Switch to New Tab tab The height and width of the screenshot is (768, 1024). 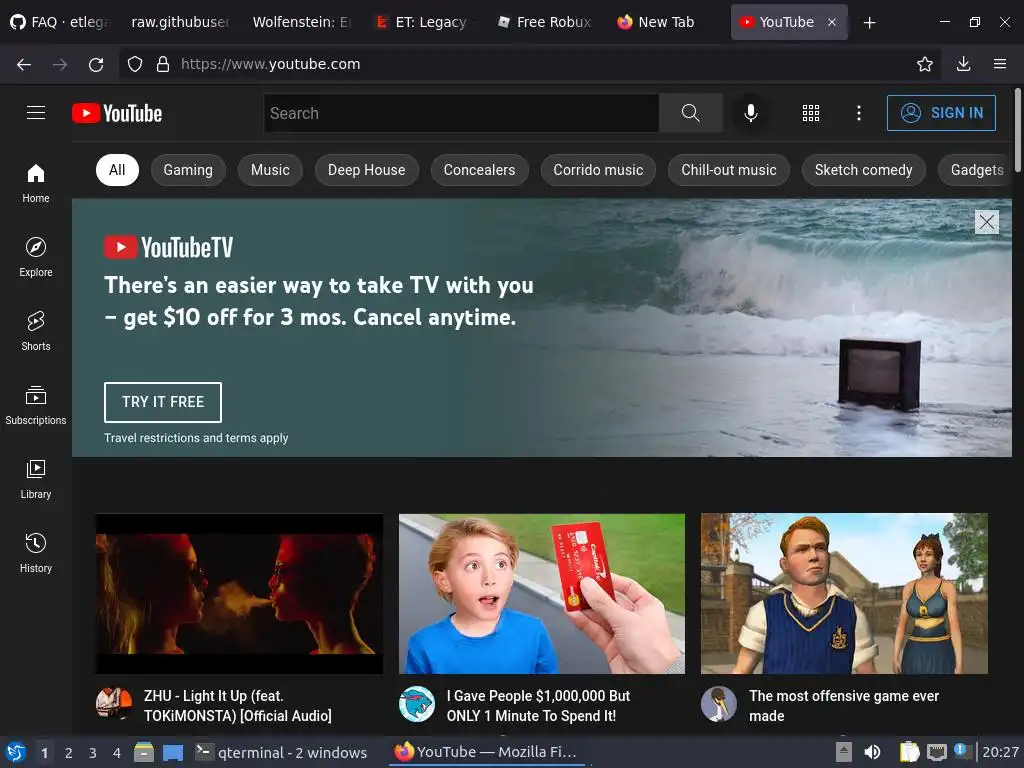(666, 22)
